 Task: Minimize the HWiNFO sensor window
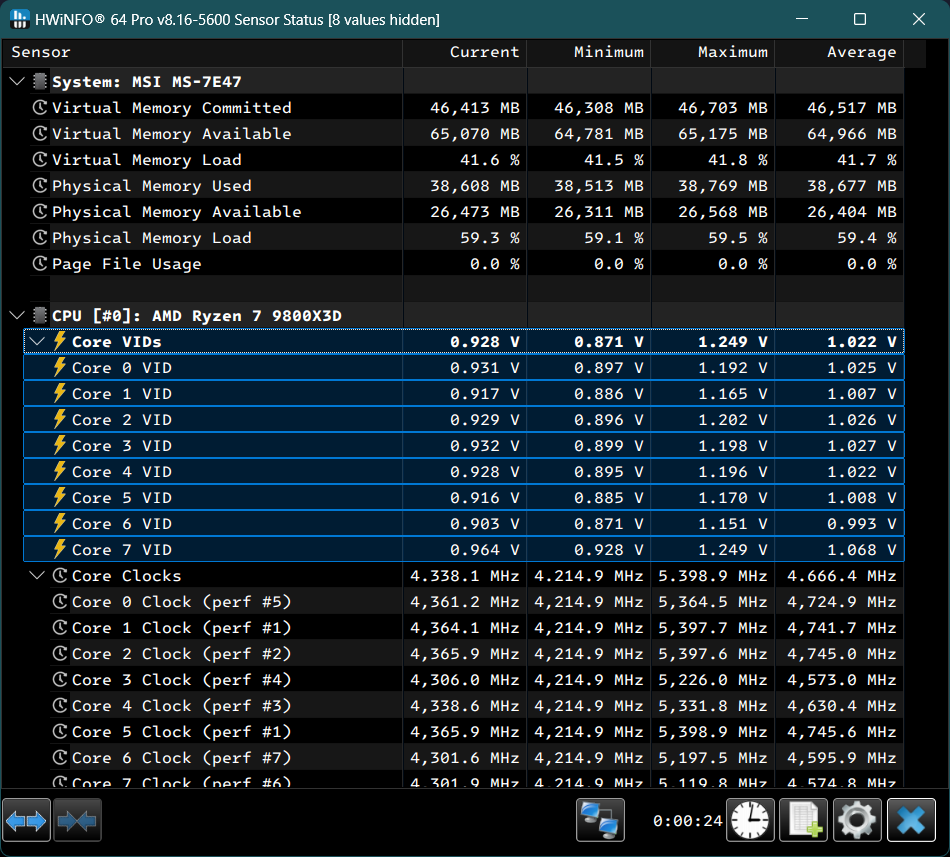pos(802,19)
